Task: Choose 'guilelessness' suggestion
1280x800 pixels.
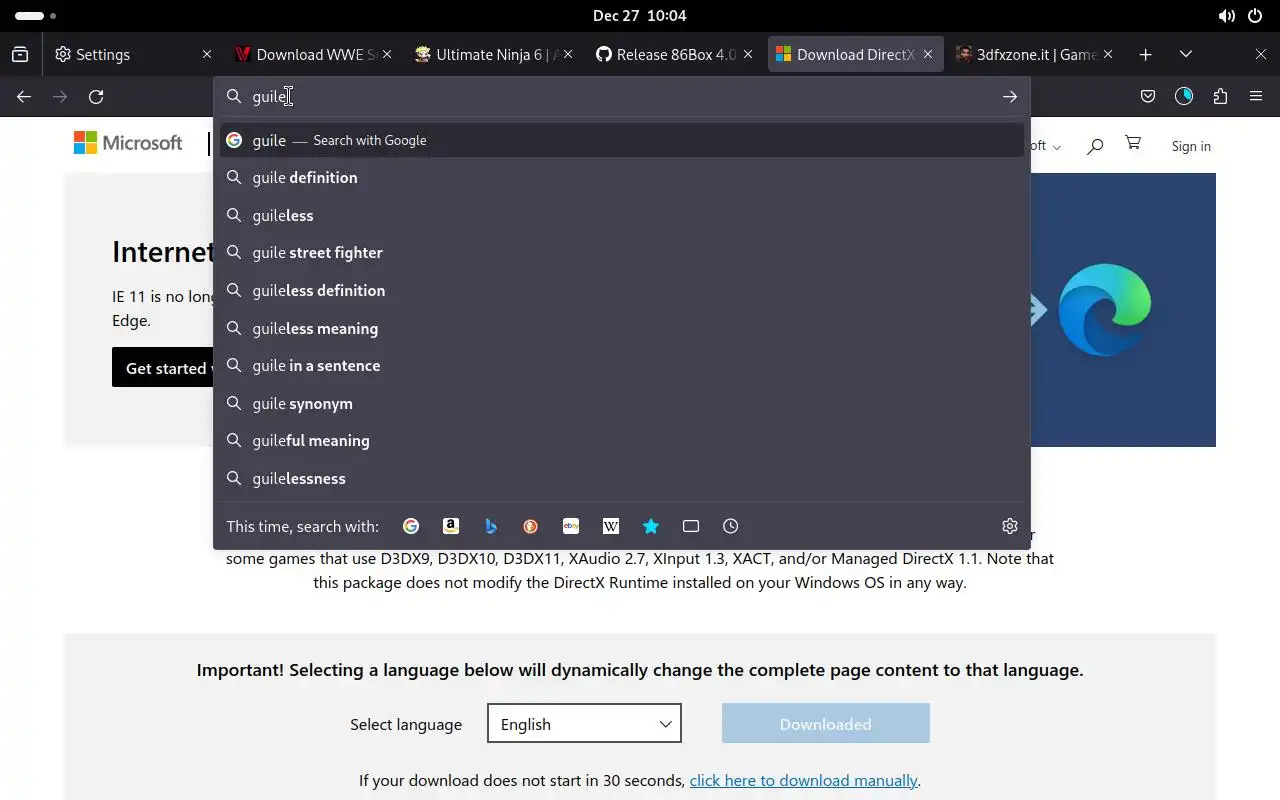Action: click(622, 478)
